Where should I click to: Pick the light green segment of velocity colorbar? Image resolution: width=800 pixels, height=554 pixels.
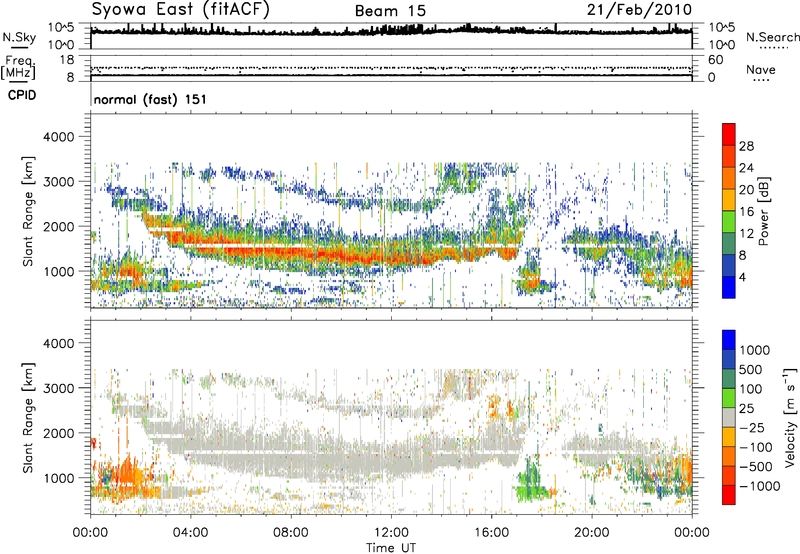click(729, 398)
